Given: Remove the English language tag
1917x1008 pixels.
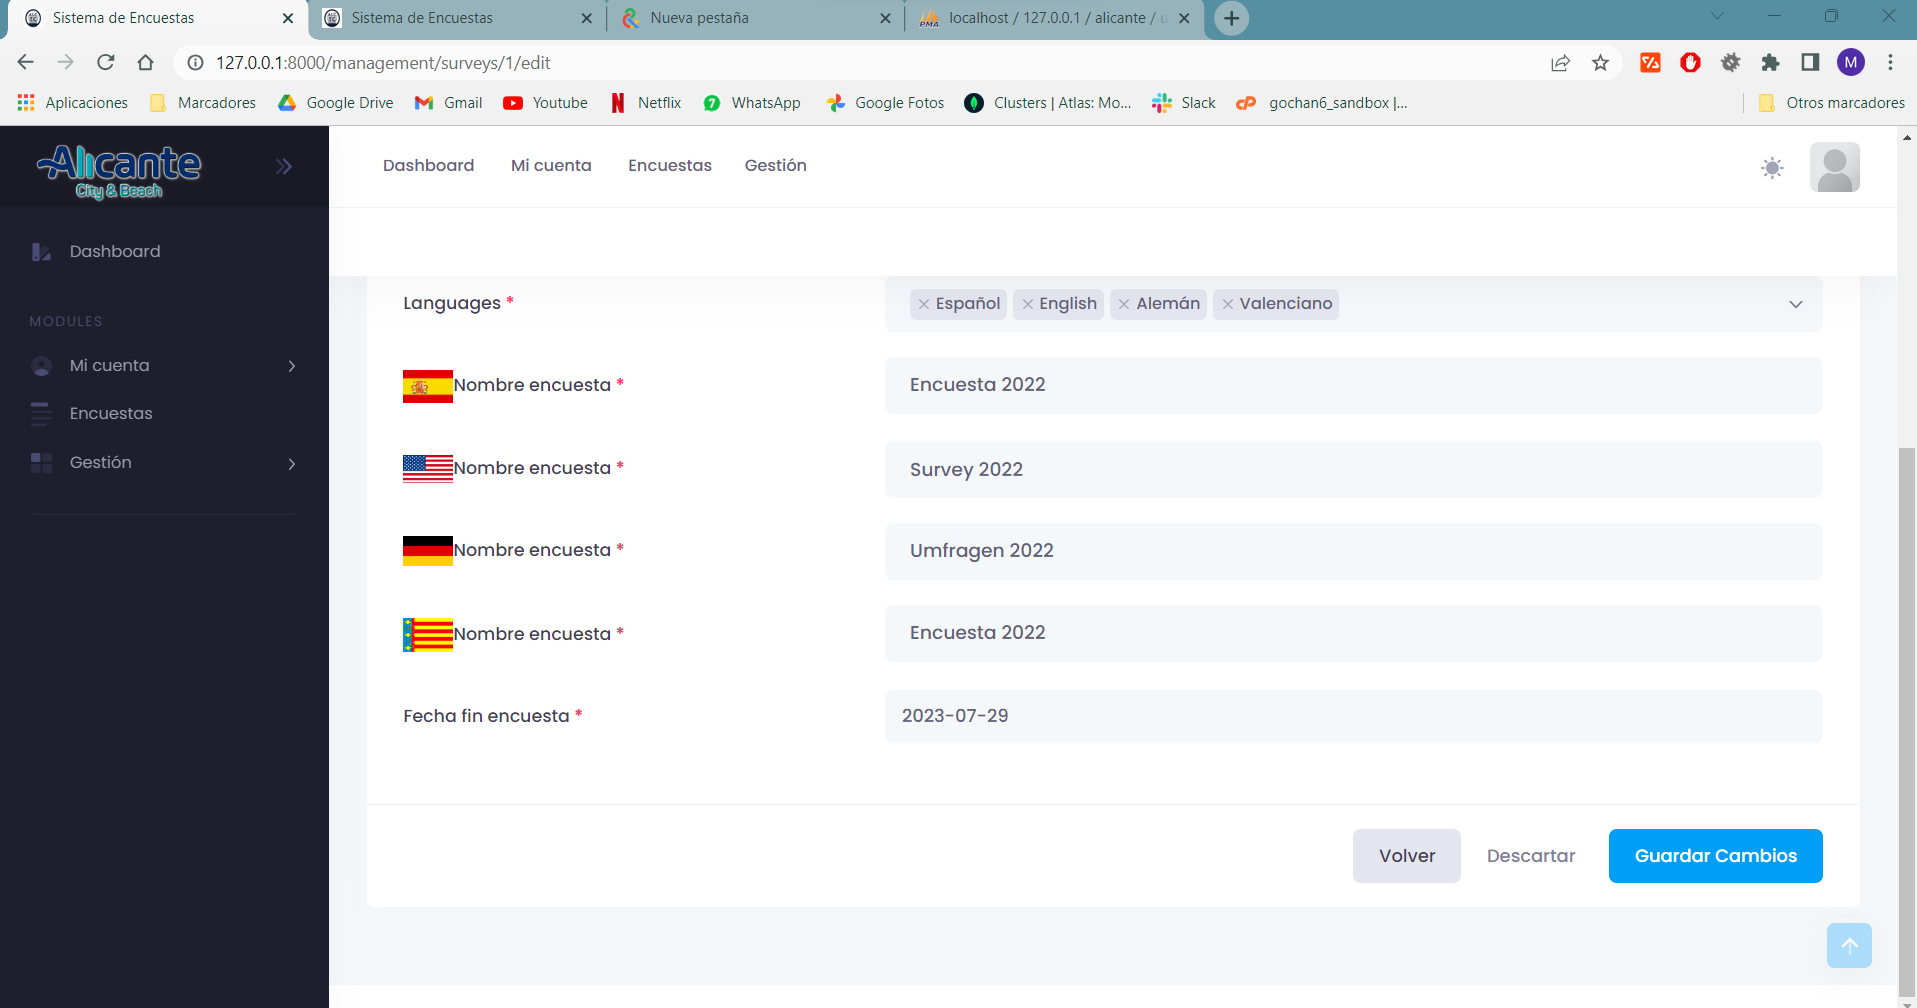Looking at the screenshot, I should pyautogui.click(x=1028, y=304).
